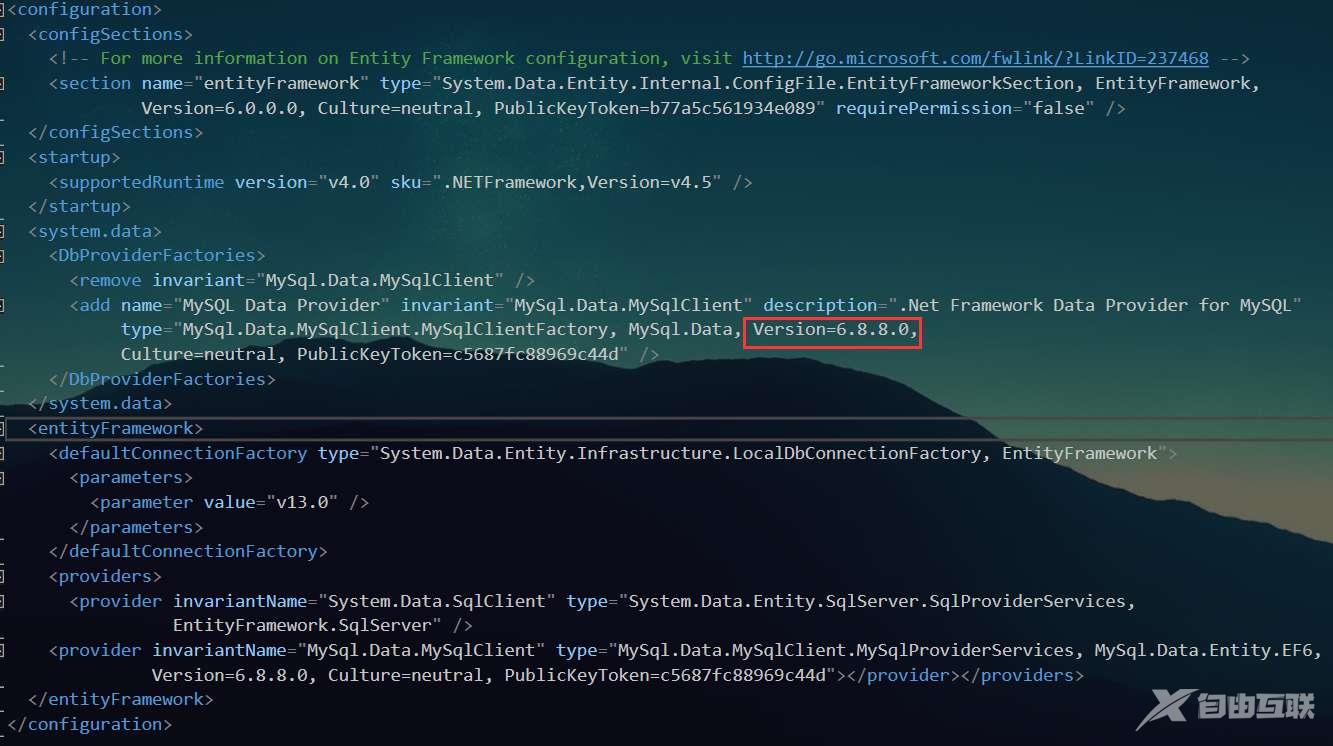Click the opening <DbProviderFactories> tag
The image size is (1333, 746).
point(157,256)
